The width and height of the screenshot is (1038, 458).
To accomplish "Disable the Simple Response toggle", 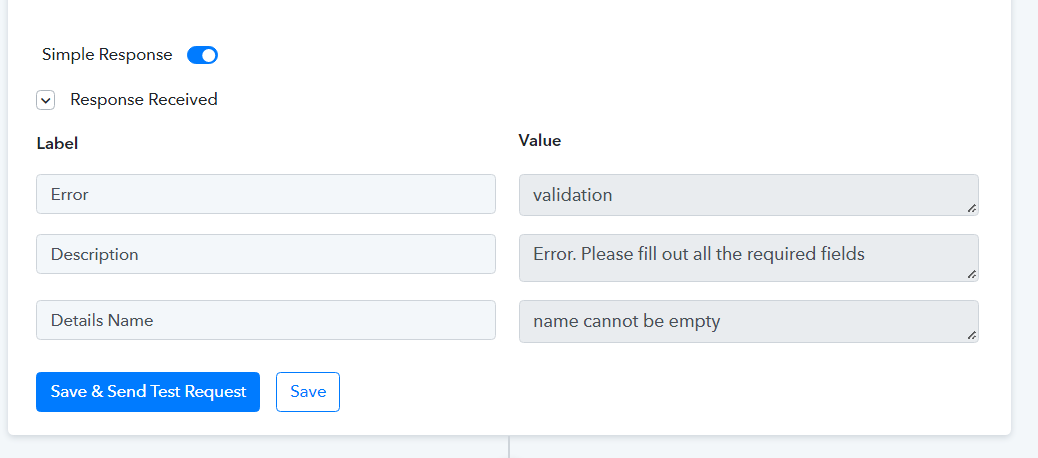I will click(x=202, y=55).
